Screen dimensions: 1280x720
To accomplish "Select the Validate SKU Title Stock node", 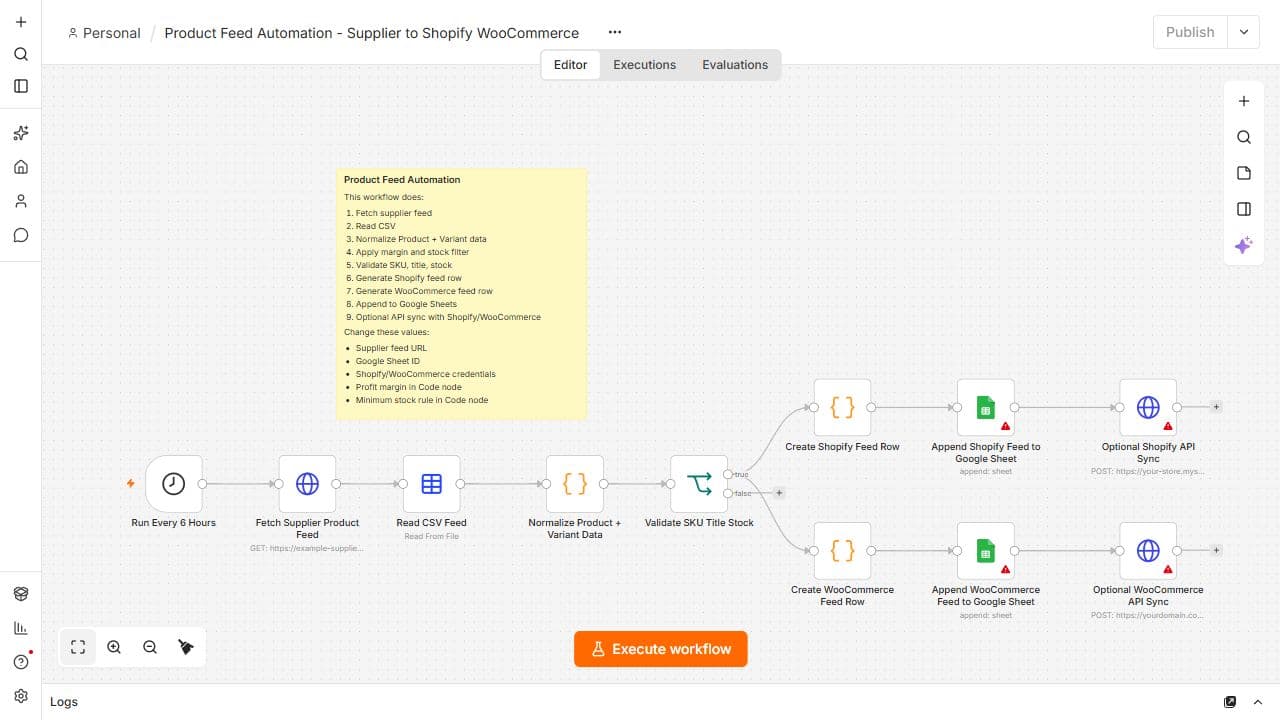I will click(x=699, y=484).
